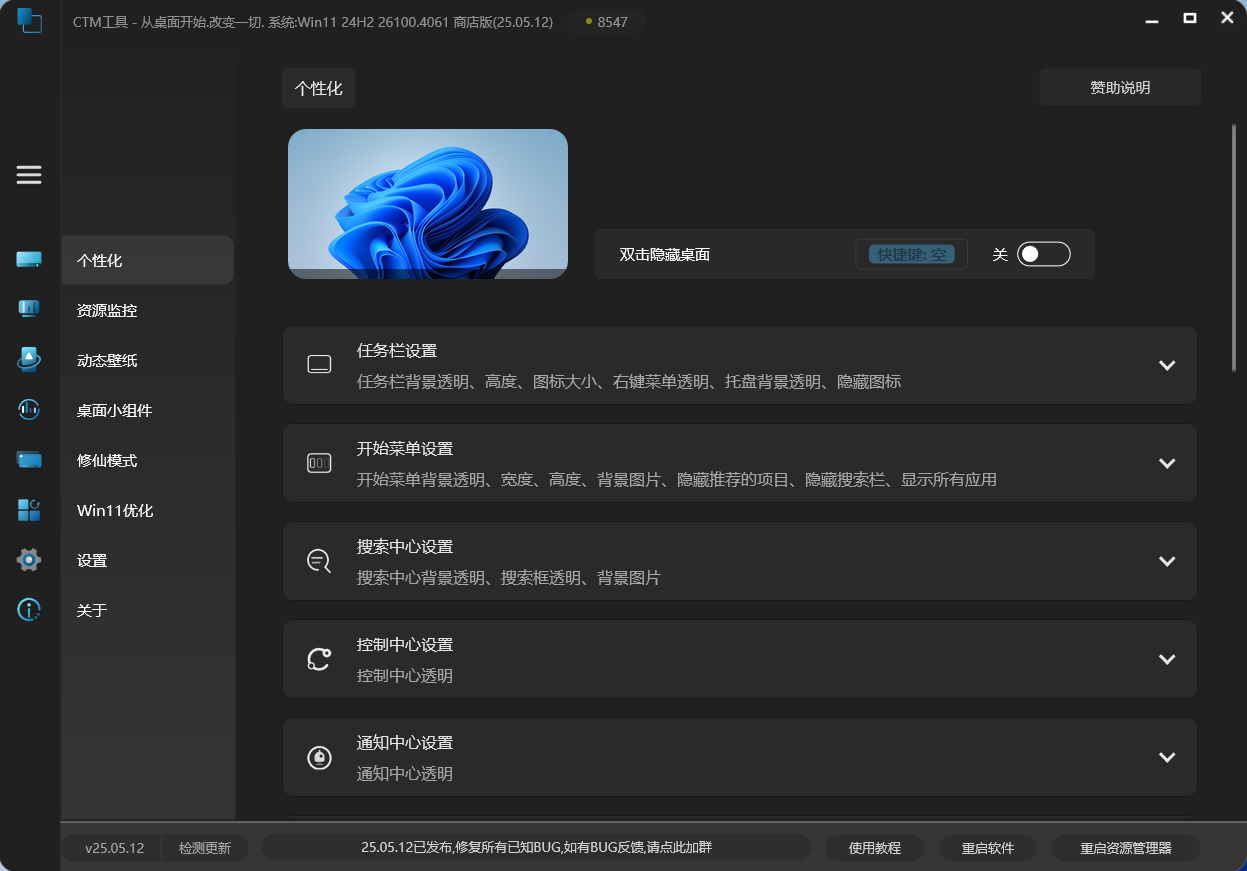Open the 设置 menu item
The width and height of the screenshot is (1247, 871).
click(147, 560)
